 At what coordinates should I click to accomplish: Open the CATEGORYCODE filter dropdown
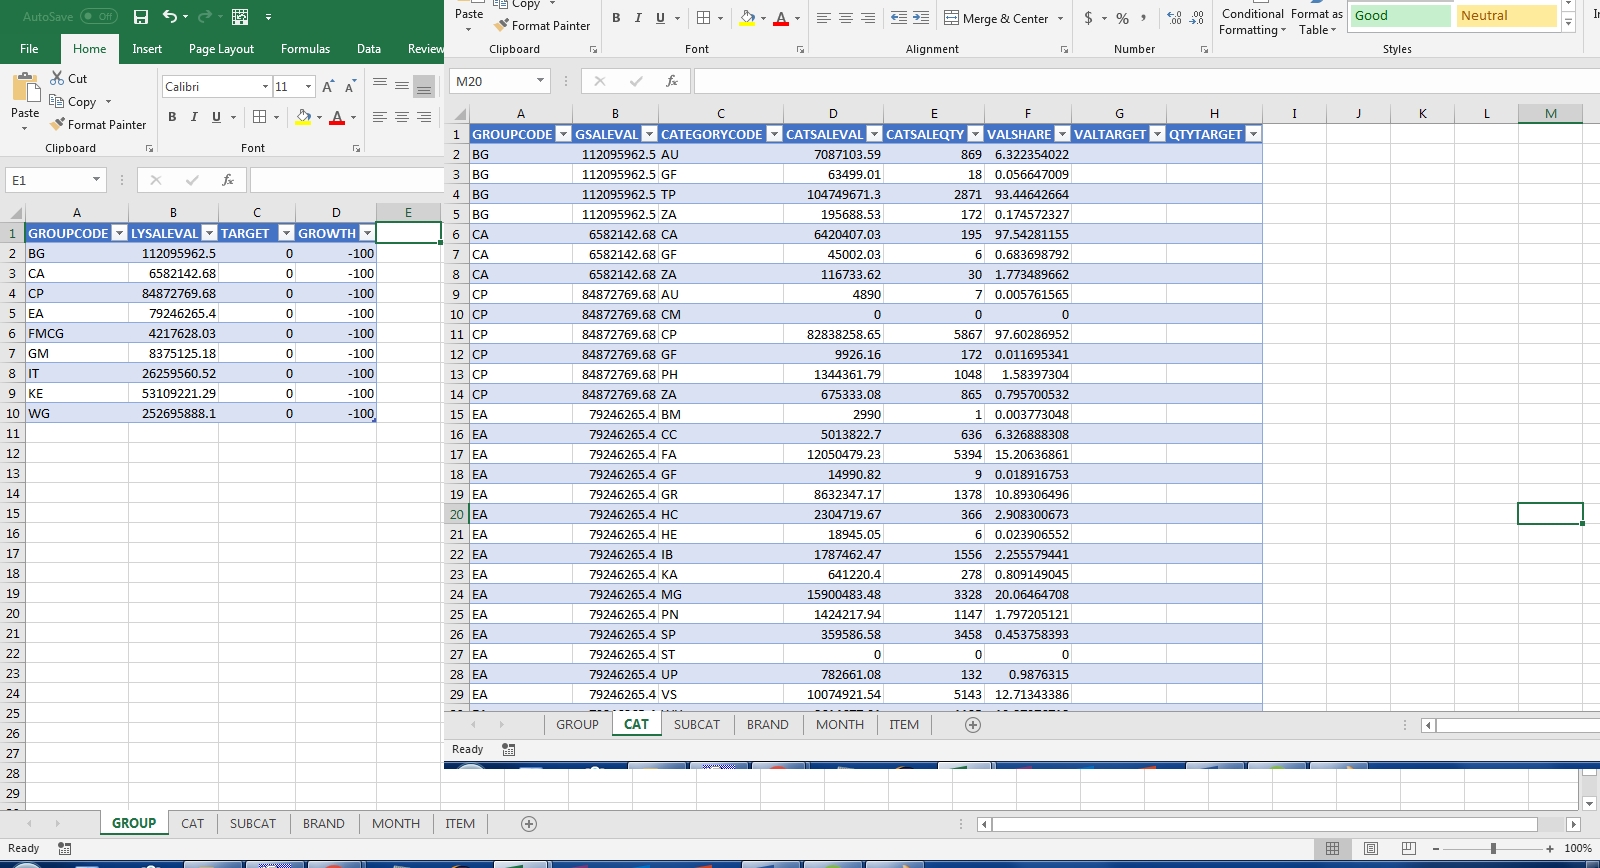coord(774,134)
